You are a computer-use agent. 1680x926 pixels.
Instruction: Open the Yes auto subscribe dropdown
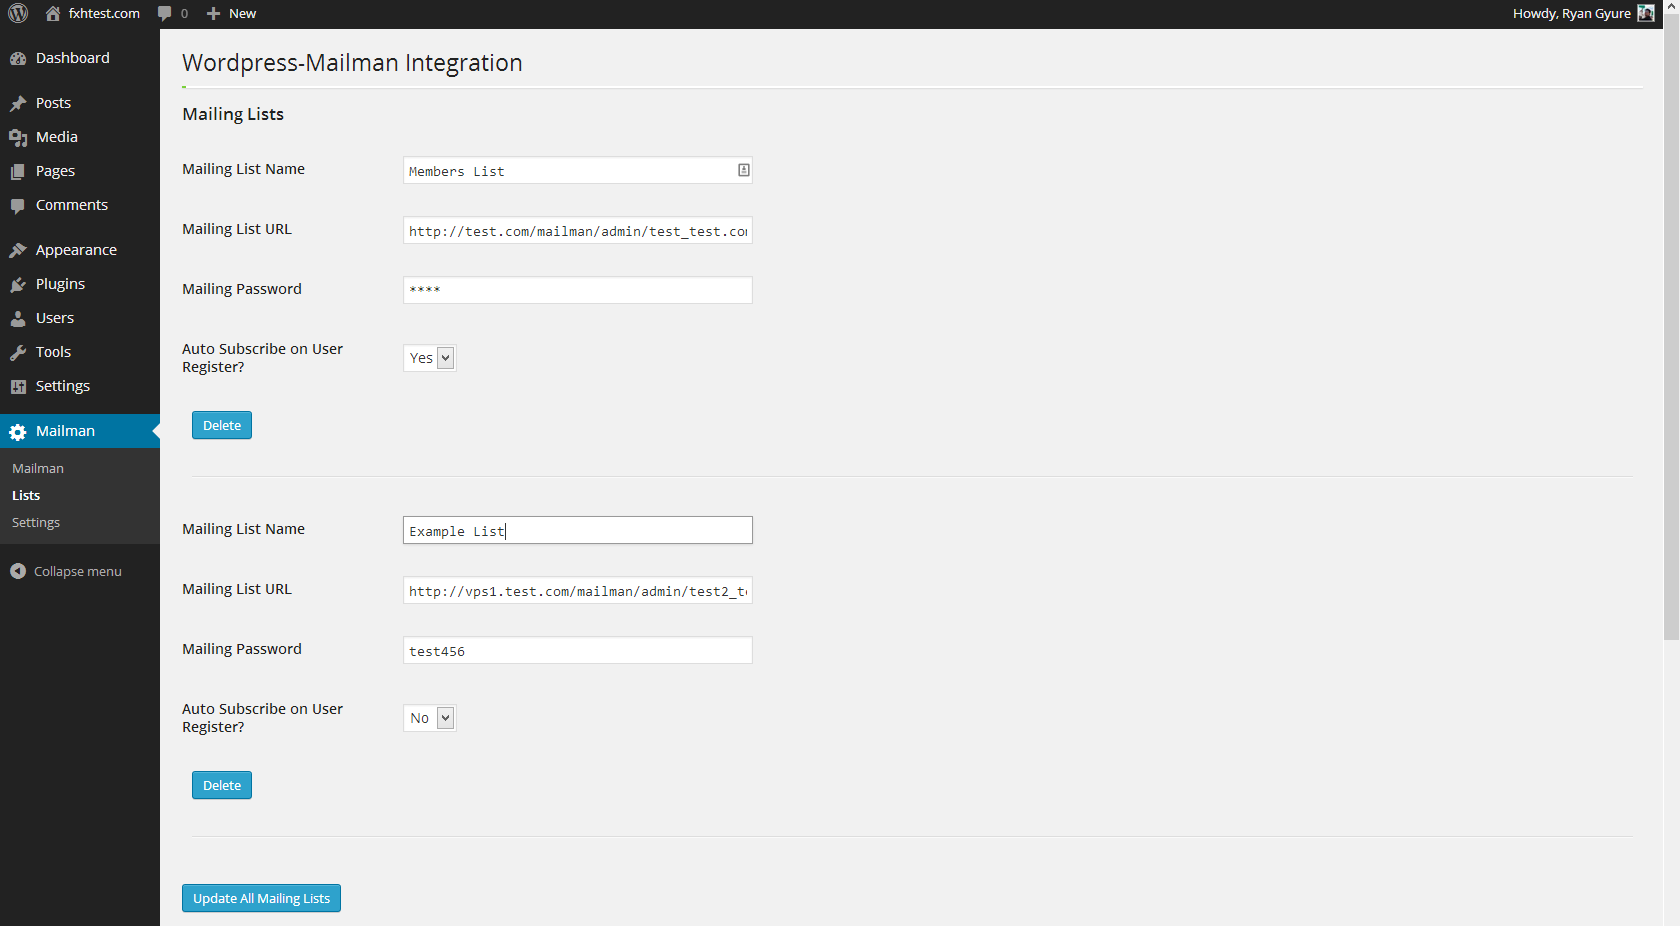430,358
